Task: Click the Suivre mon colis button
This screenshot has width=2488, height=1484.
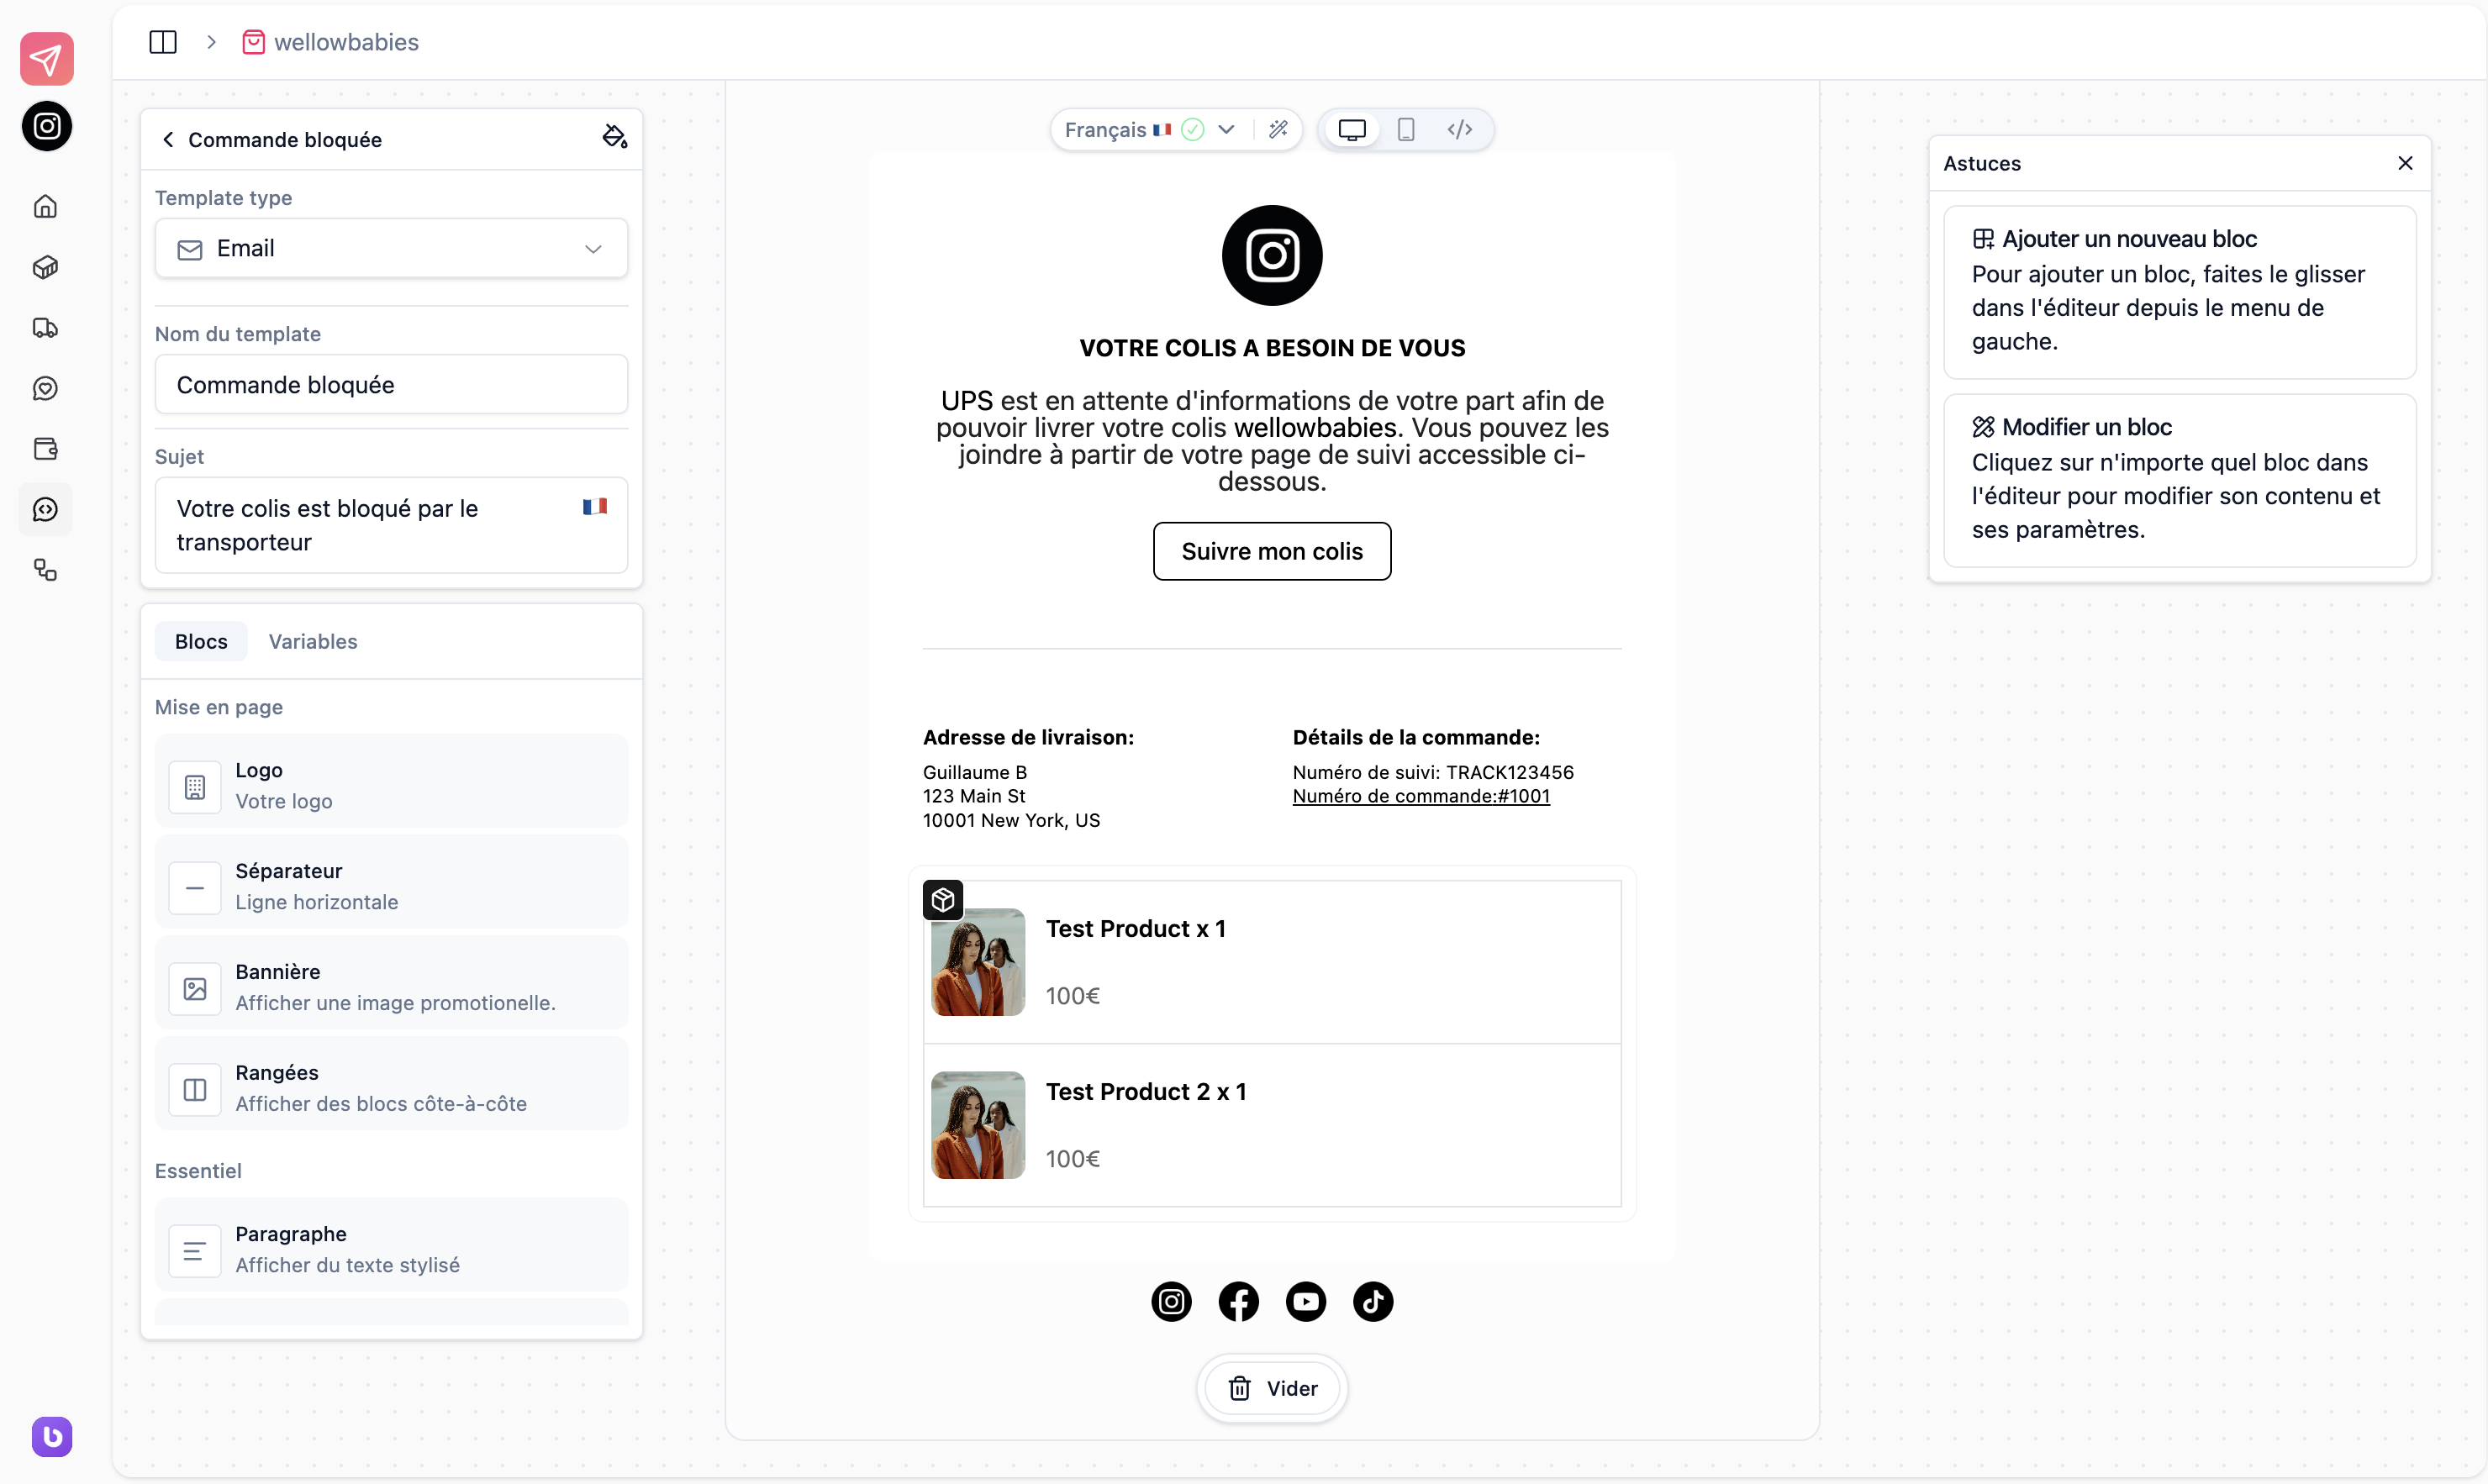Action: point(1271,551)
